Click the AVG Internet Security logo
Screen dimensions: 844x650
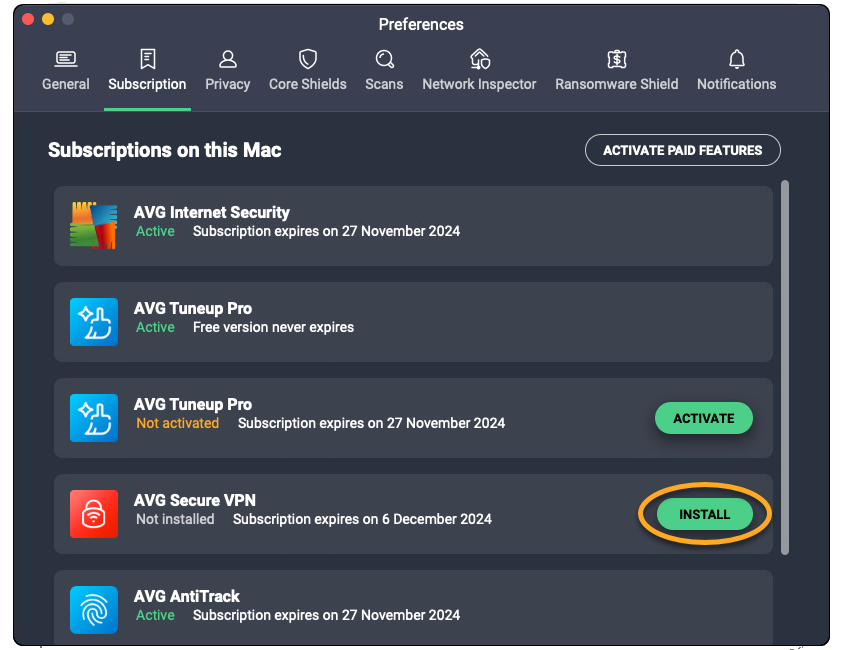(94, 225)
